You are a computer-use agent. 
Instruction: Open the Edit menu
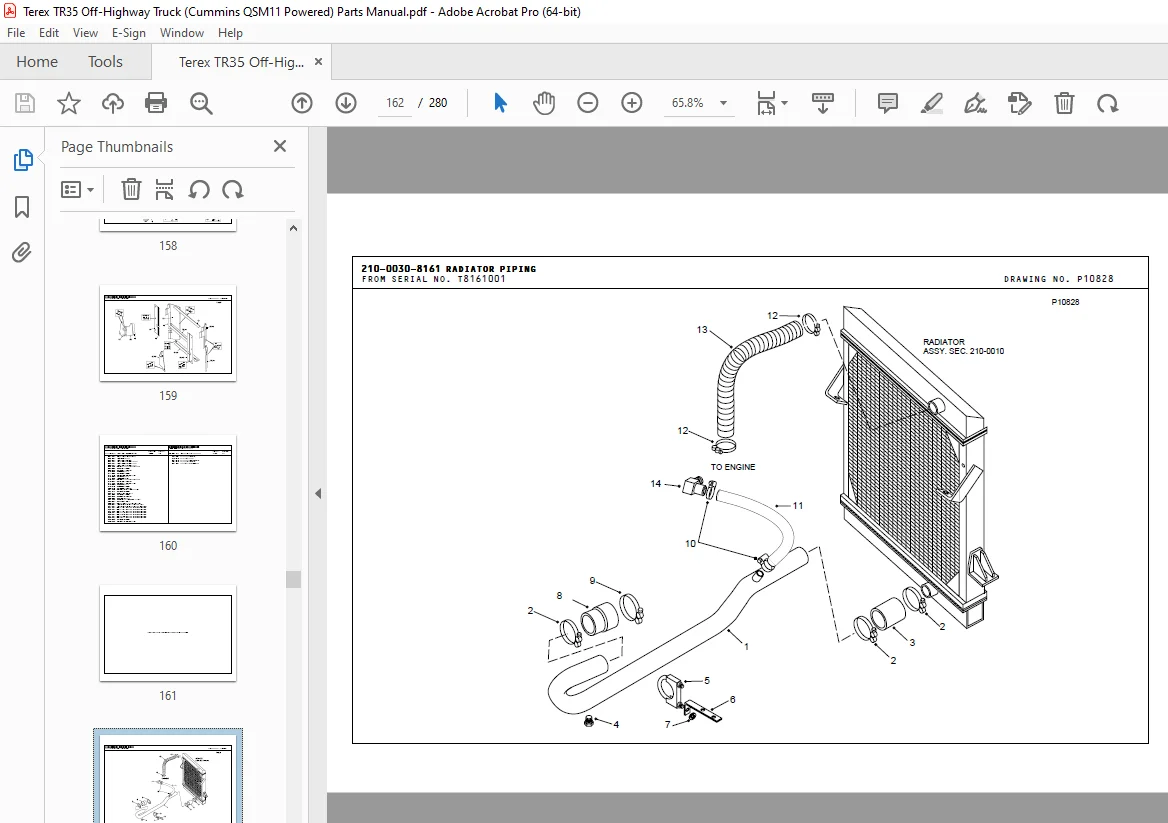(49, 33)
